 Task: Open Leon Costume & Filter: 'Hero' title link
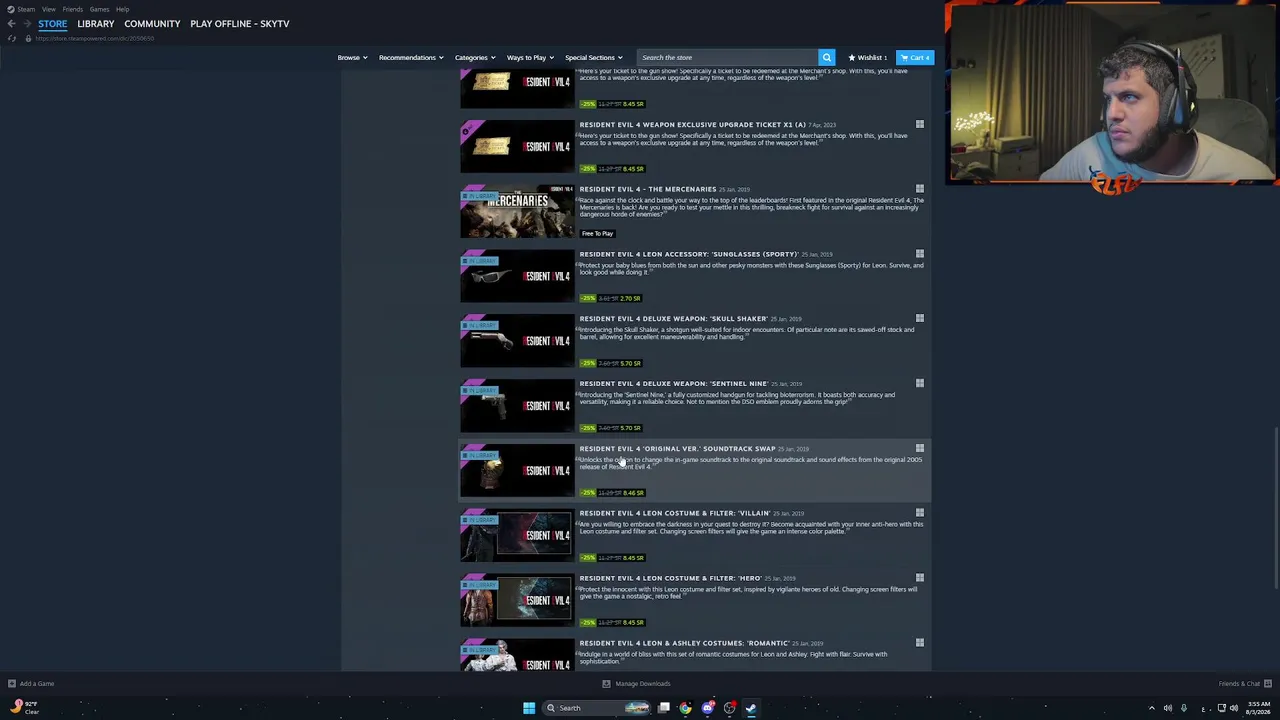pos(670,578)
